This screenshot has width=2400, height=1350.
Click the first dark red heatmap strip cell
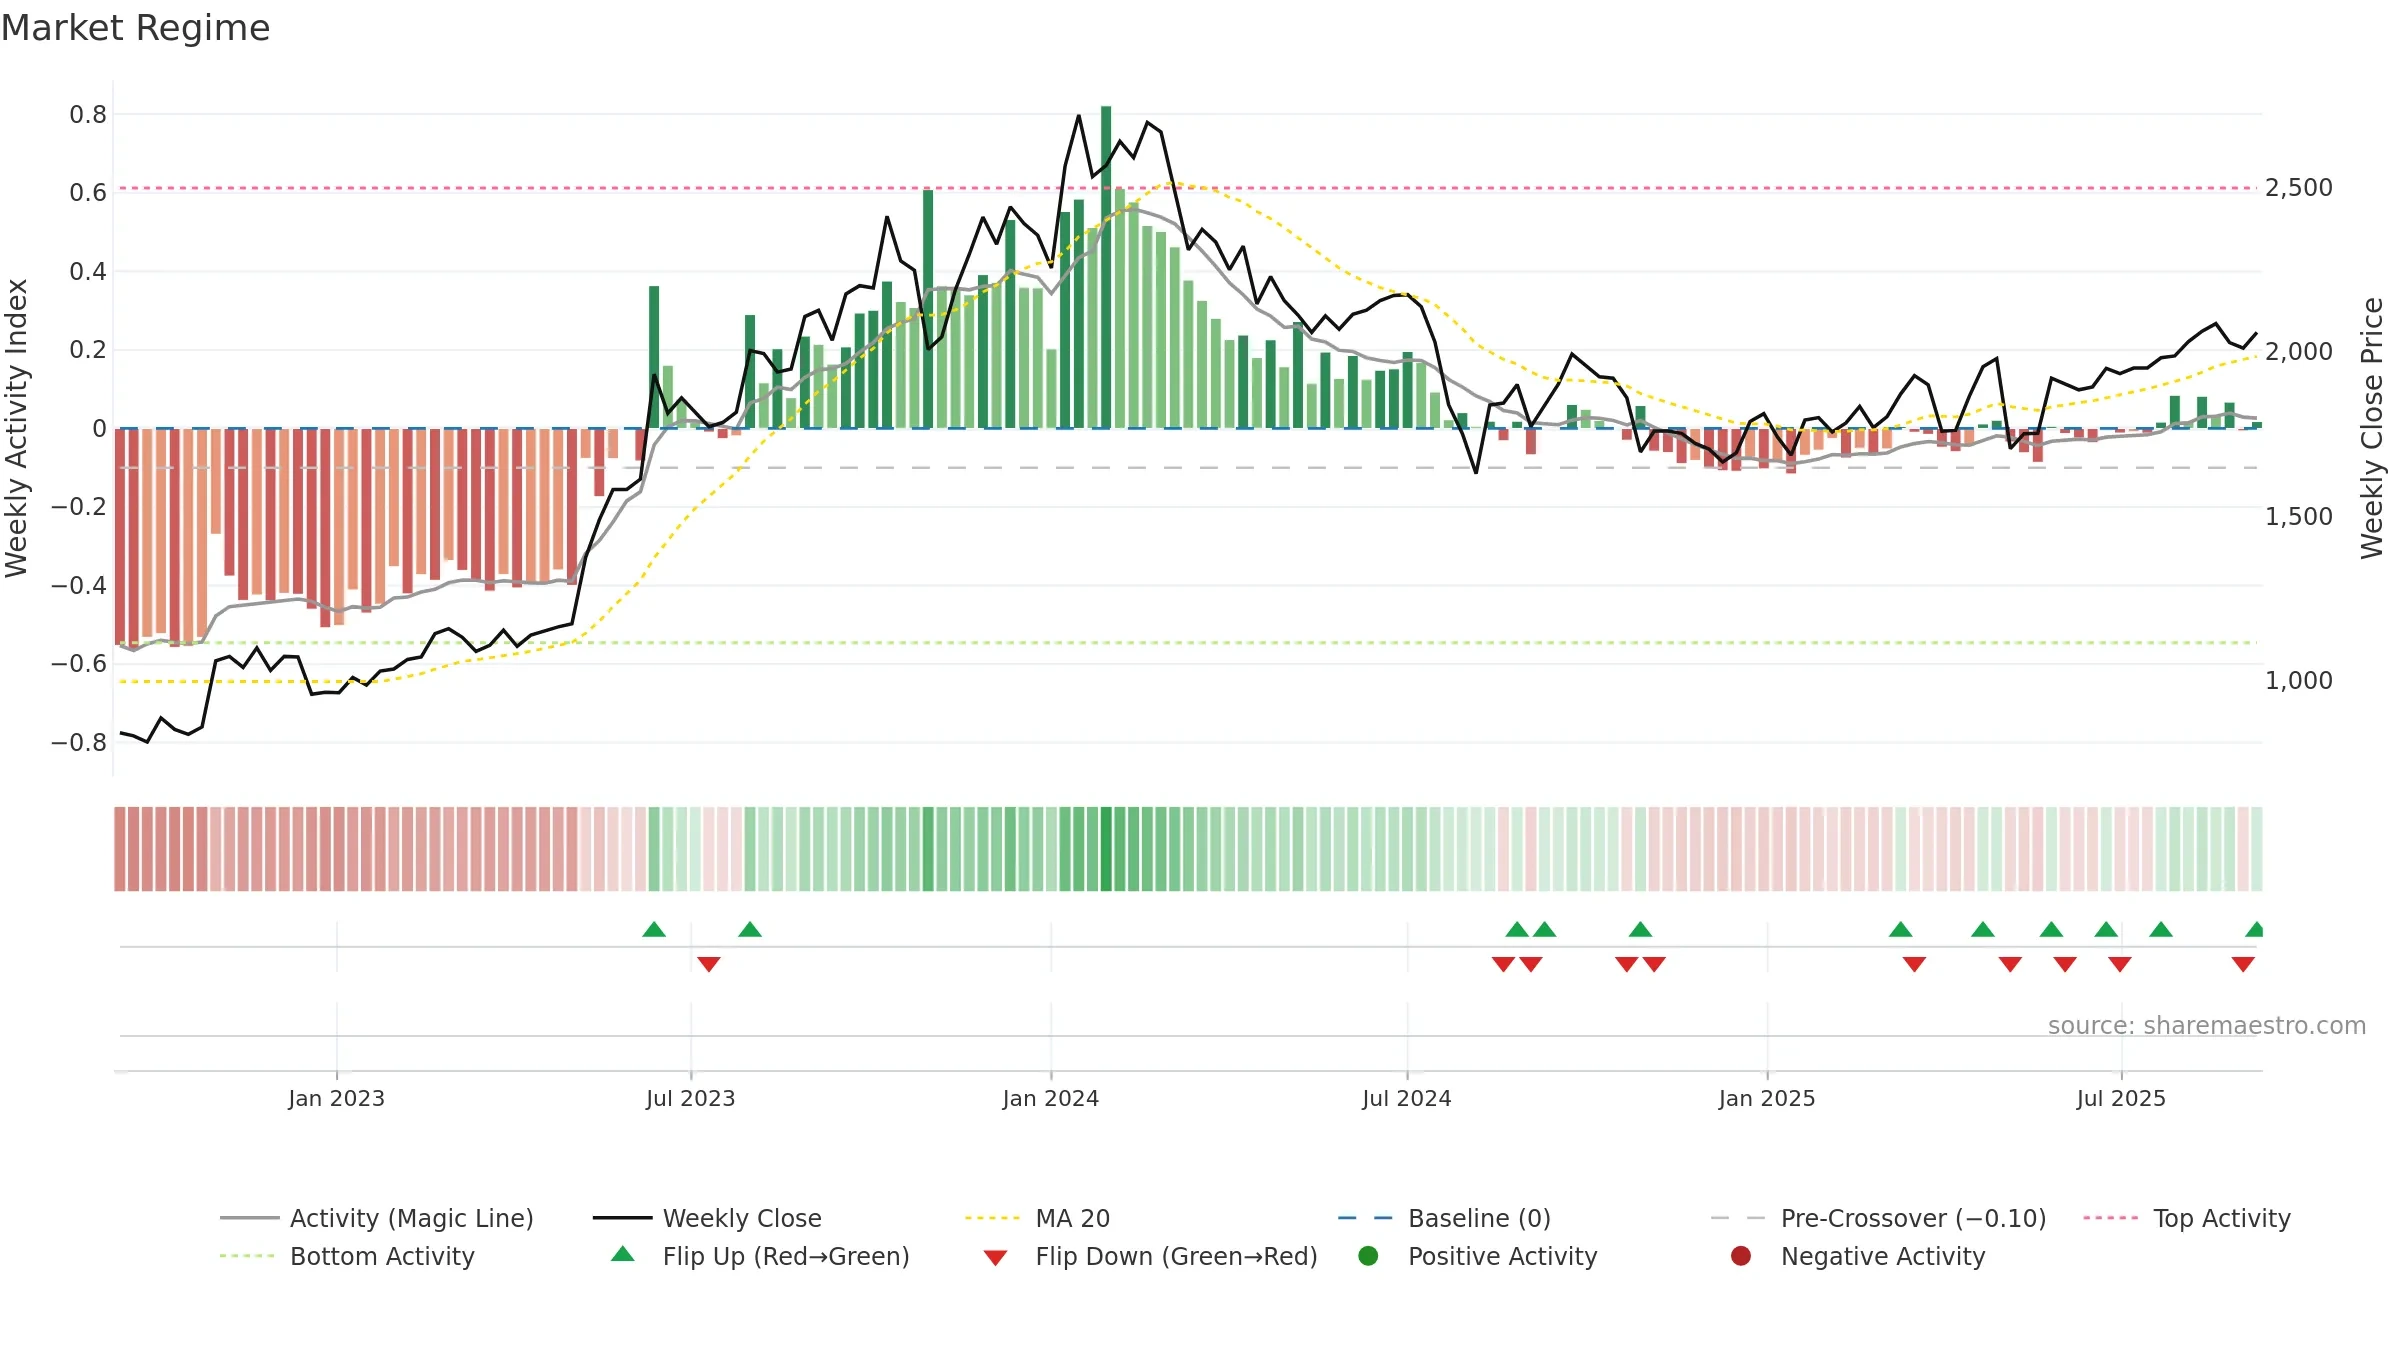pyautogui.click(x=120, y=849)
